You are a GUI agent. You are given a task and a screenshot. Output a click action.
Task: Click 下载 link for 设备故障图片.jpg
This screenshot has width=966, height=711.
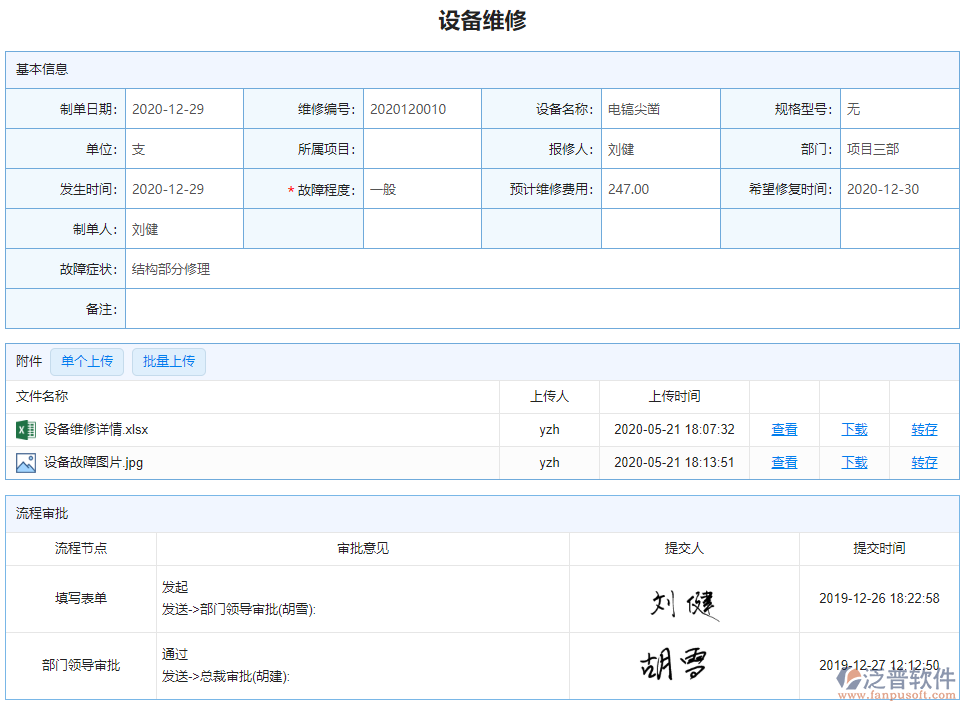[x=854, y=462]
